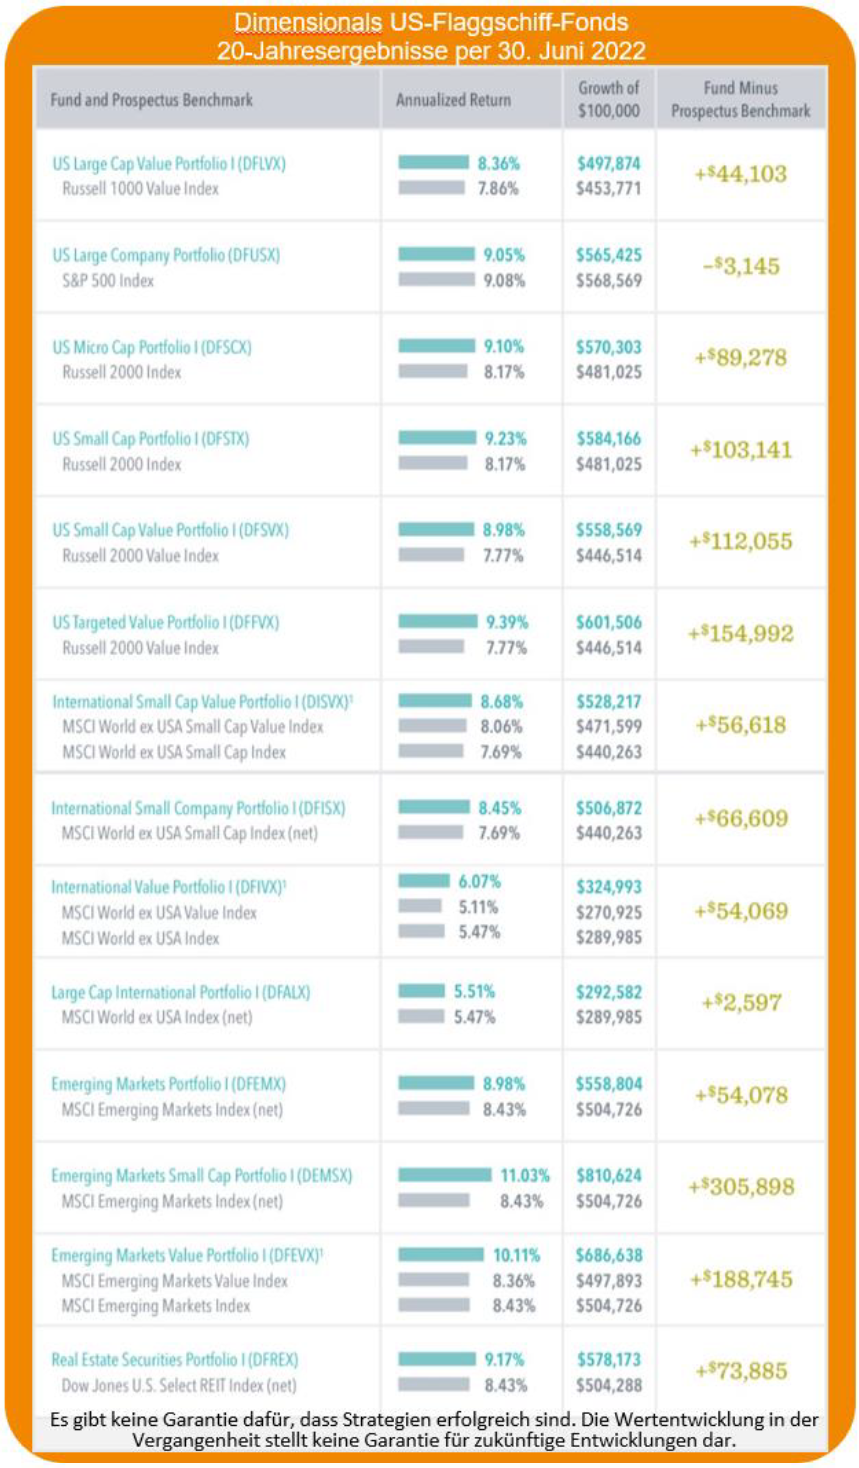The width and height of the screenshot is (859, 1468).
Task: Open Real Estate Securities Portfolio I (DFREX)
Action: click(175, 1360)
